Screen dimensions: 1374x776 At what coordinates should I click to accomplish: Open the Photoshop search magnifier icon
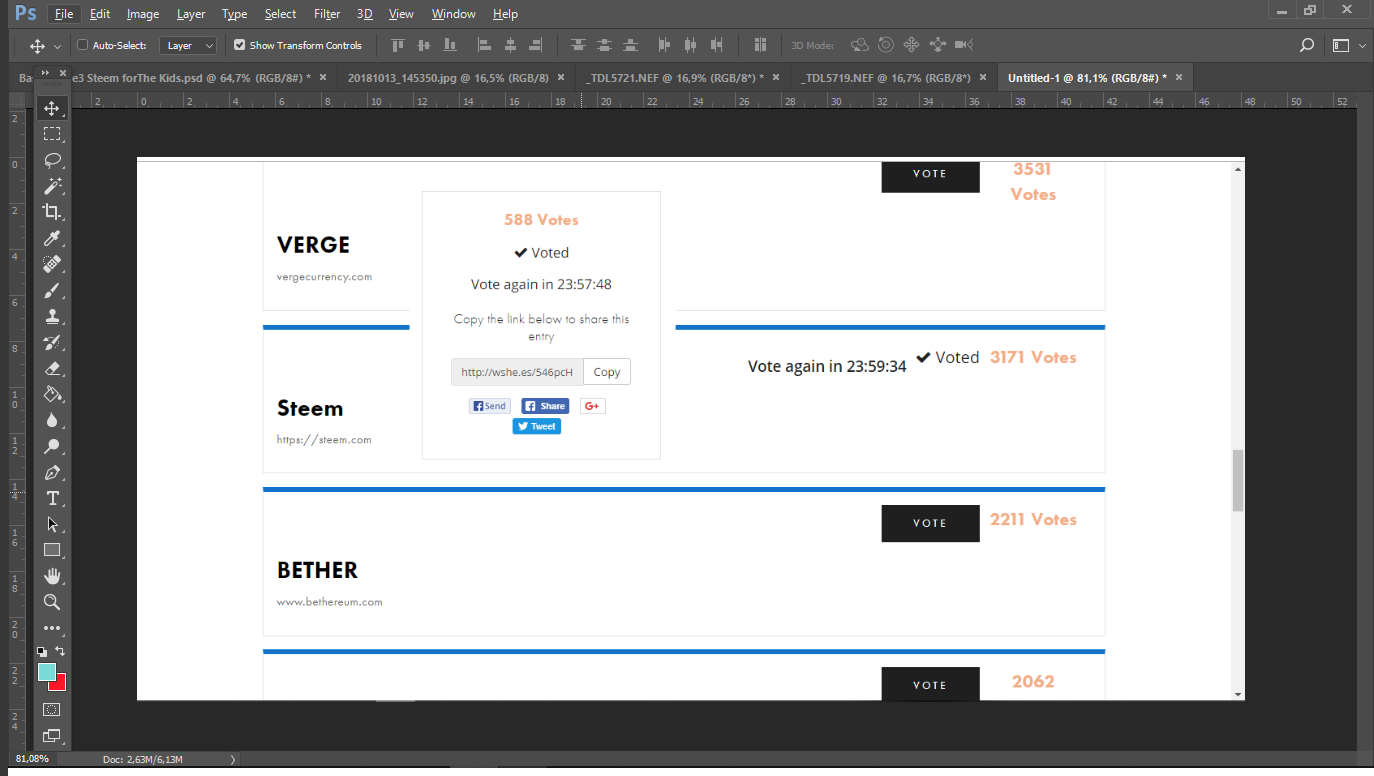pyautogui.click(x=1306, y=45)
